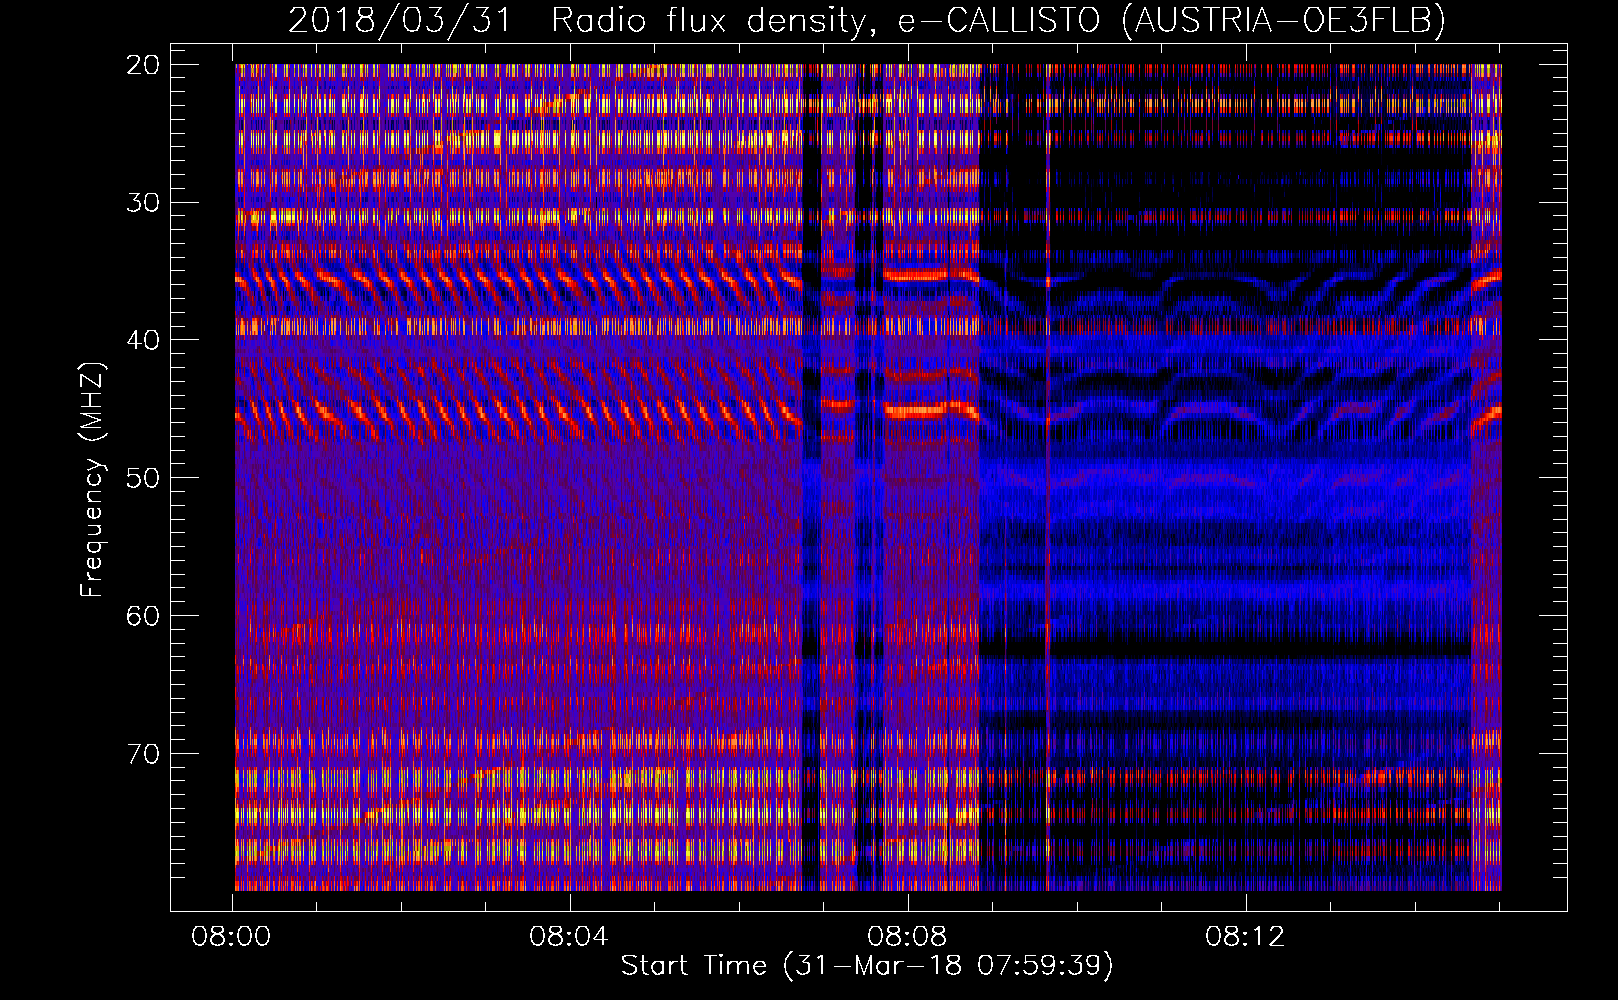1618x1000 pixels.
Task: Click the 'Frequency (MHZ)' axis label
Action: tap(91, 480)
